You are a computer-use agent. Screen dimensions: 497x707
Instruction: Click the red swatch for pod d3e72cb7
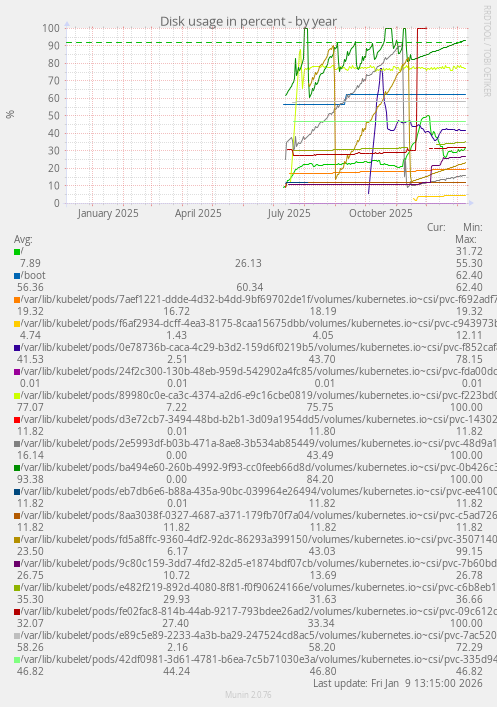[x=17, y=419]
